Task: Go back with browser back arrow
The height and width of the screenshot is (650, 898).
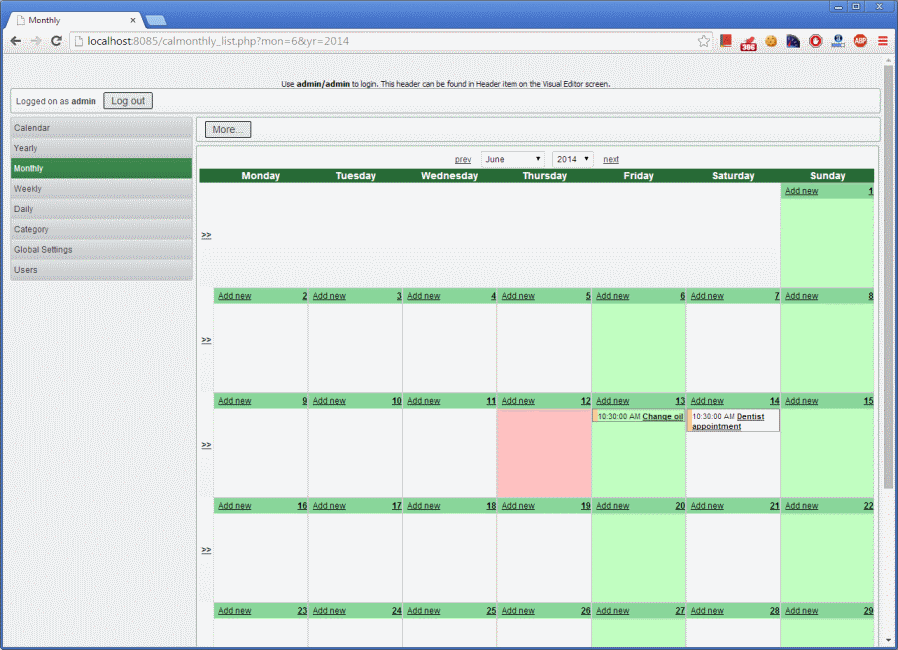Action: point(16,41)
